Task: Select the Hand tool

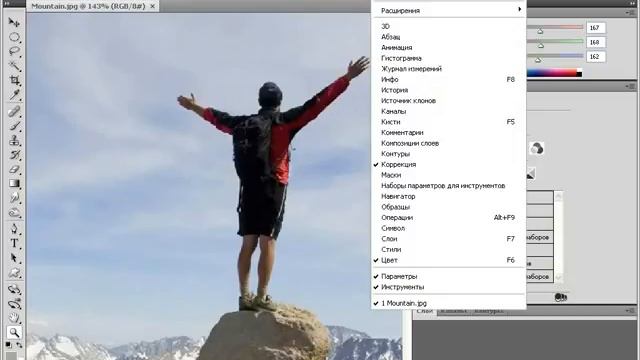Action: point(14,318)
